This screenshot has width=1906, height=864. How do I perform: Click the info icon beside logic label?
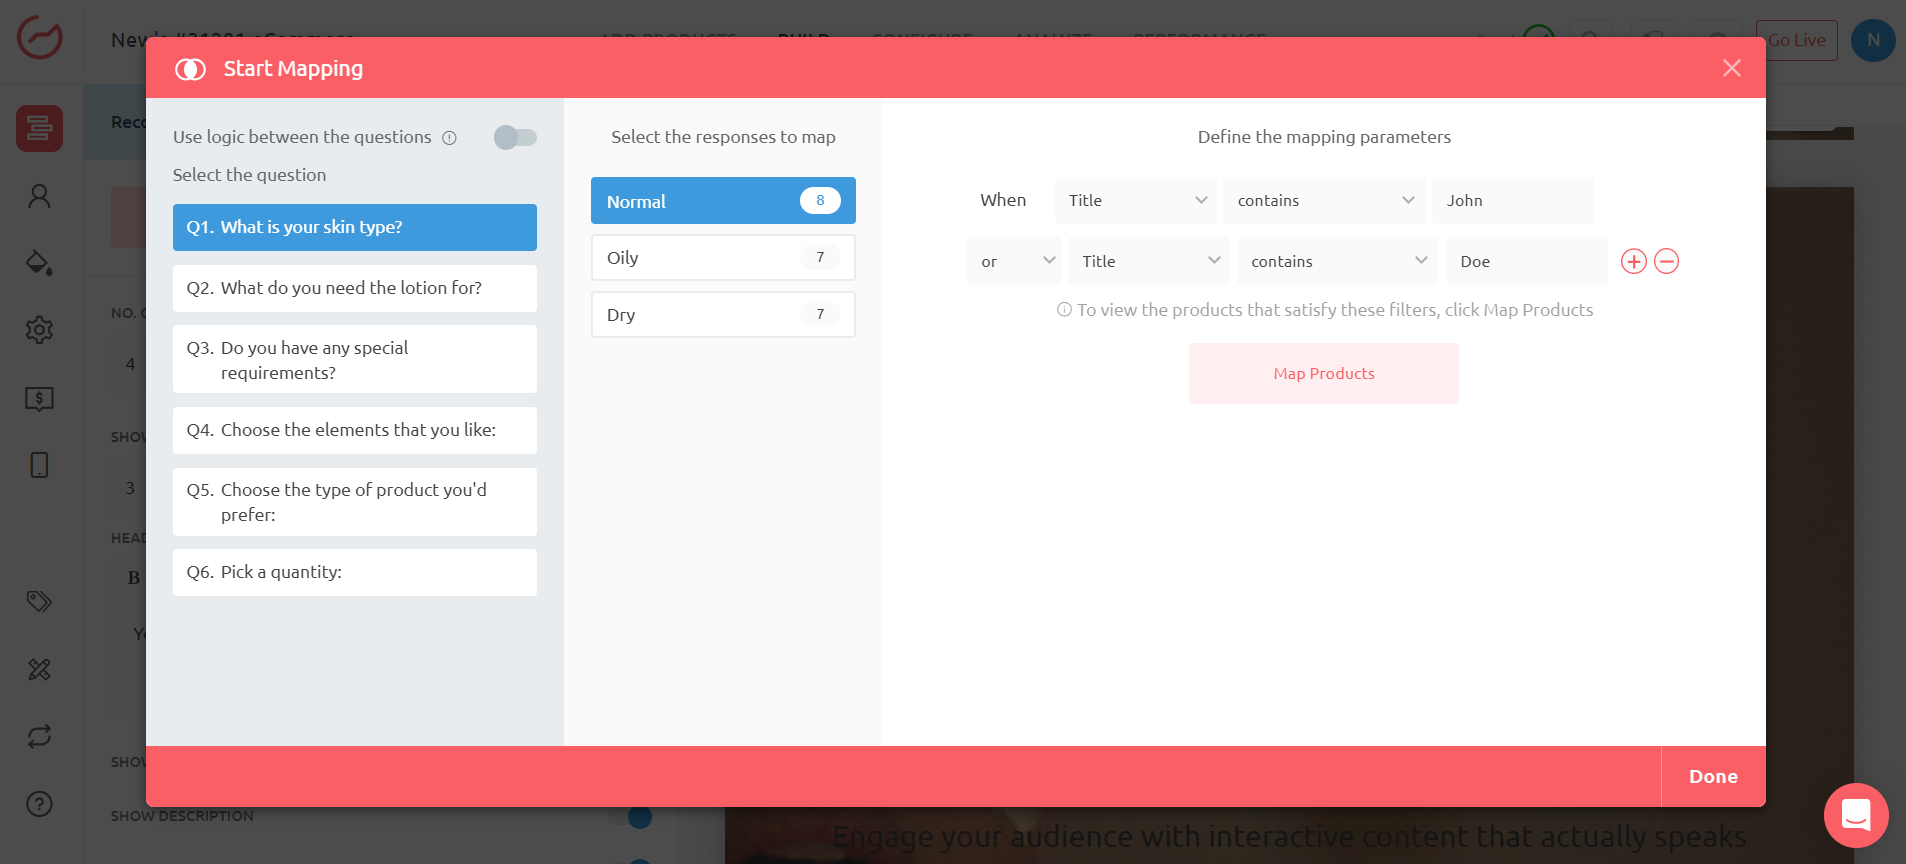click(x=450, y=138)
